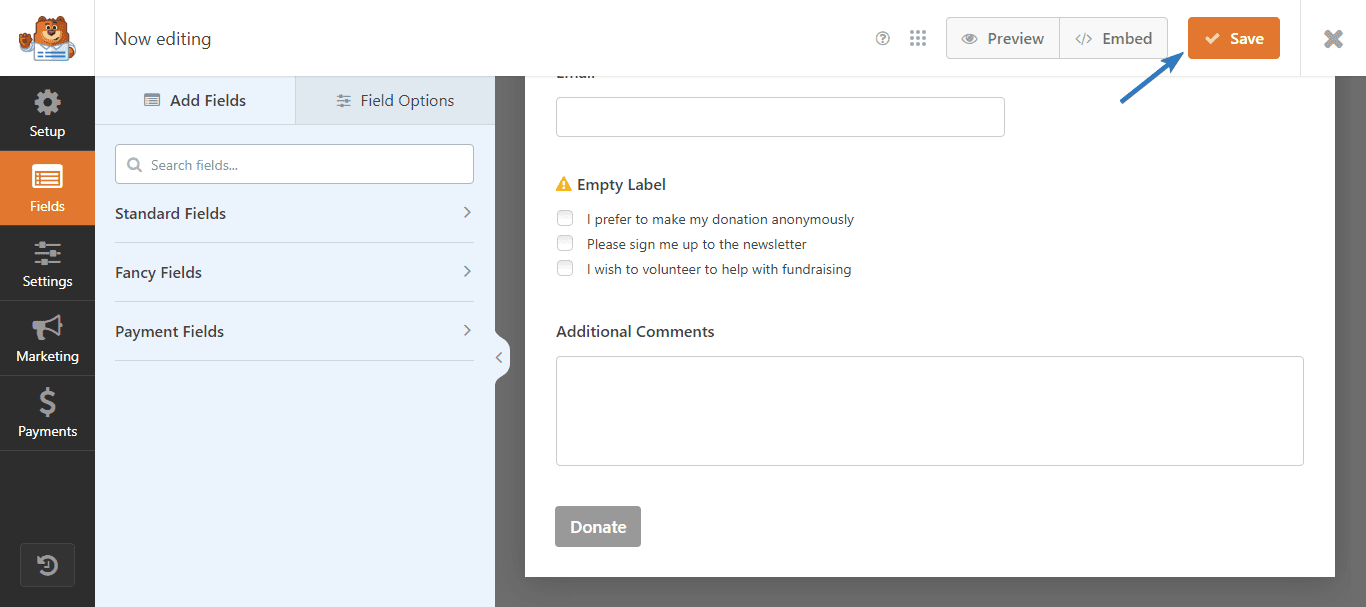This screenshot has width=1366, height=607.
Task: Check 'I prefer to make my donation anonymously'
Action: coord(565,218)
